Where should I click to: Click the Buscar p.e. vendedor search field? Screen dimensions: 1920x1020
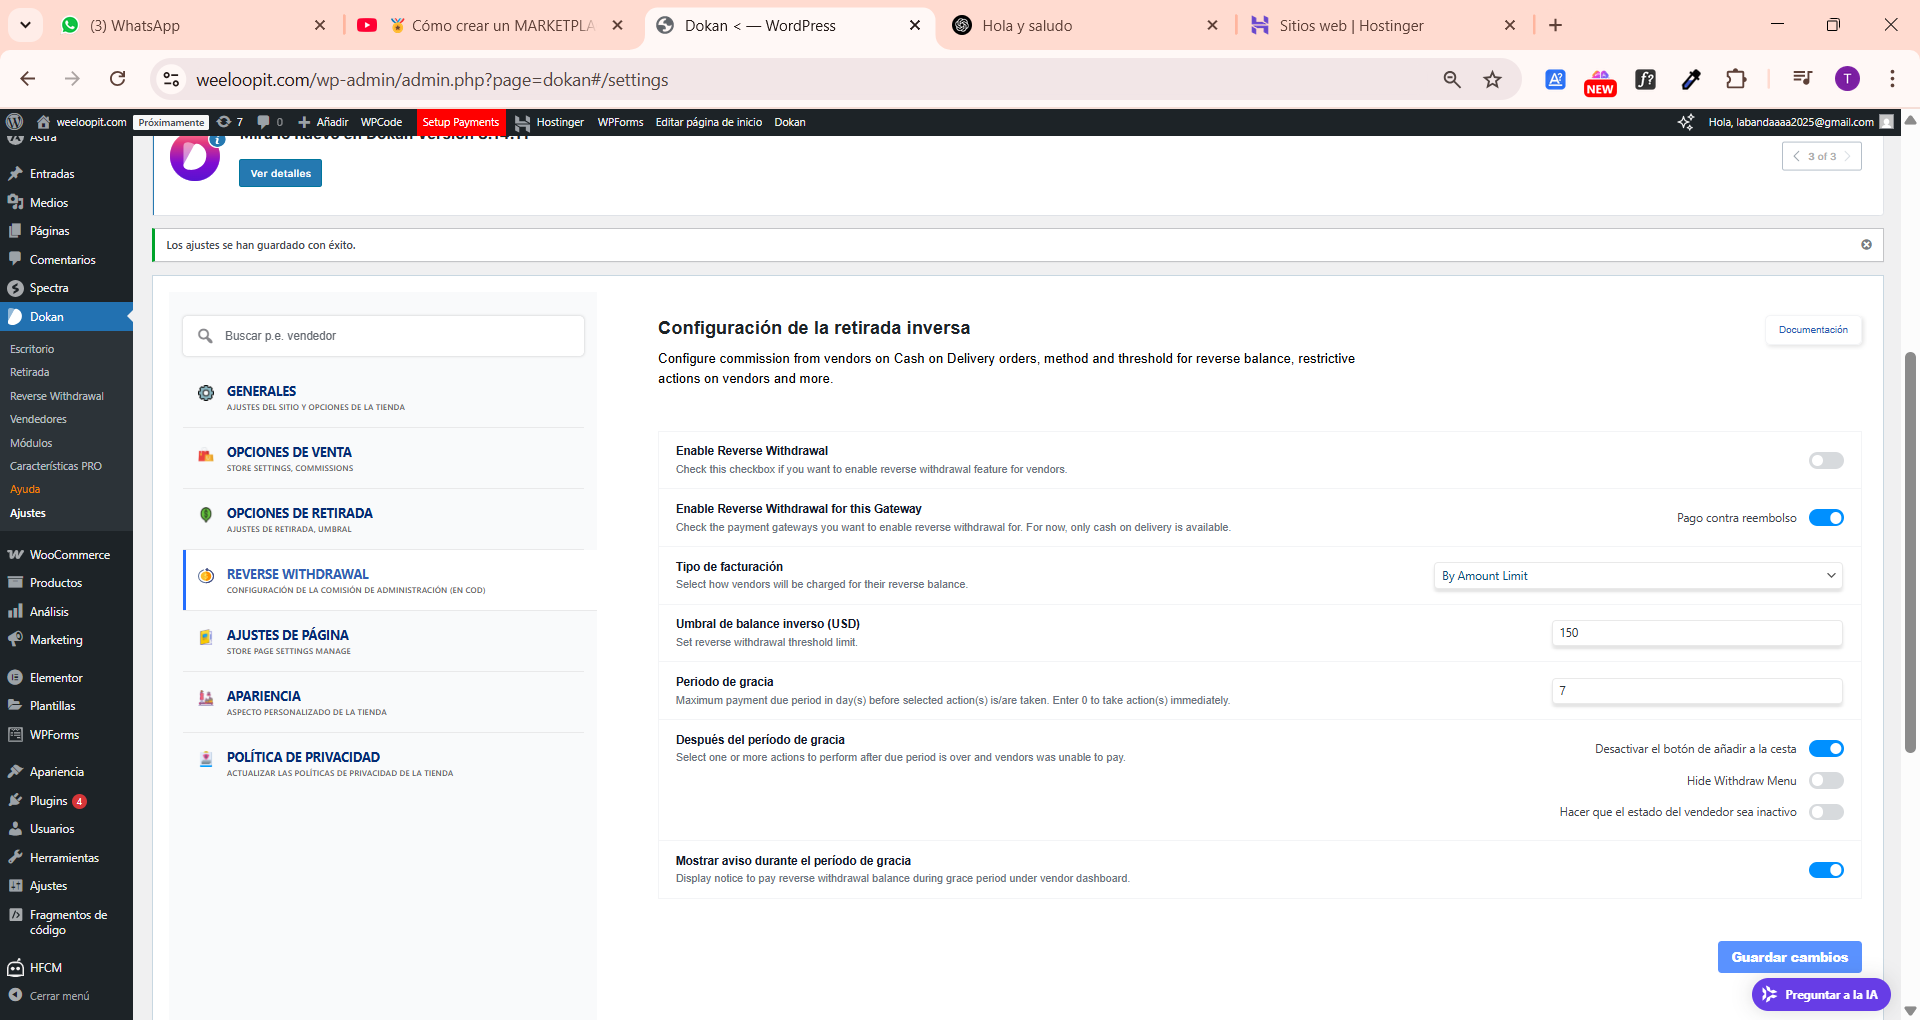[383, 336]
